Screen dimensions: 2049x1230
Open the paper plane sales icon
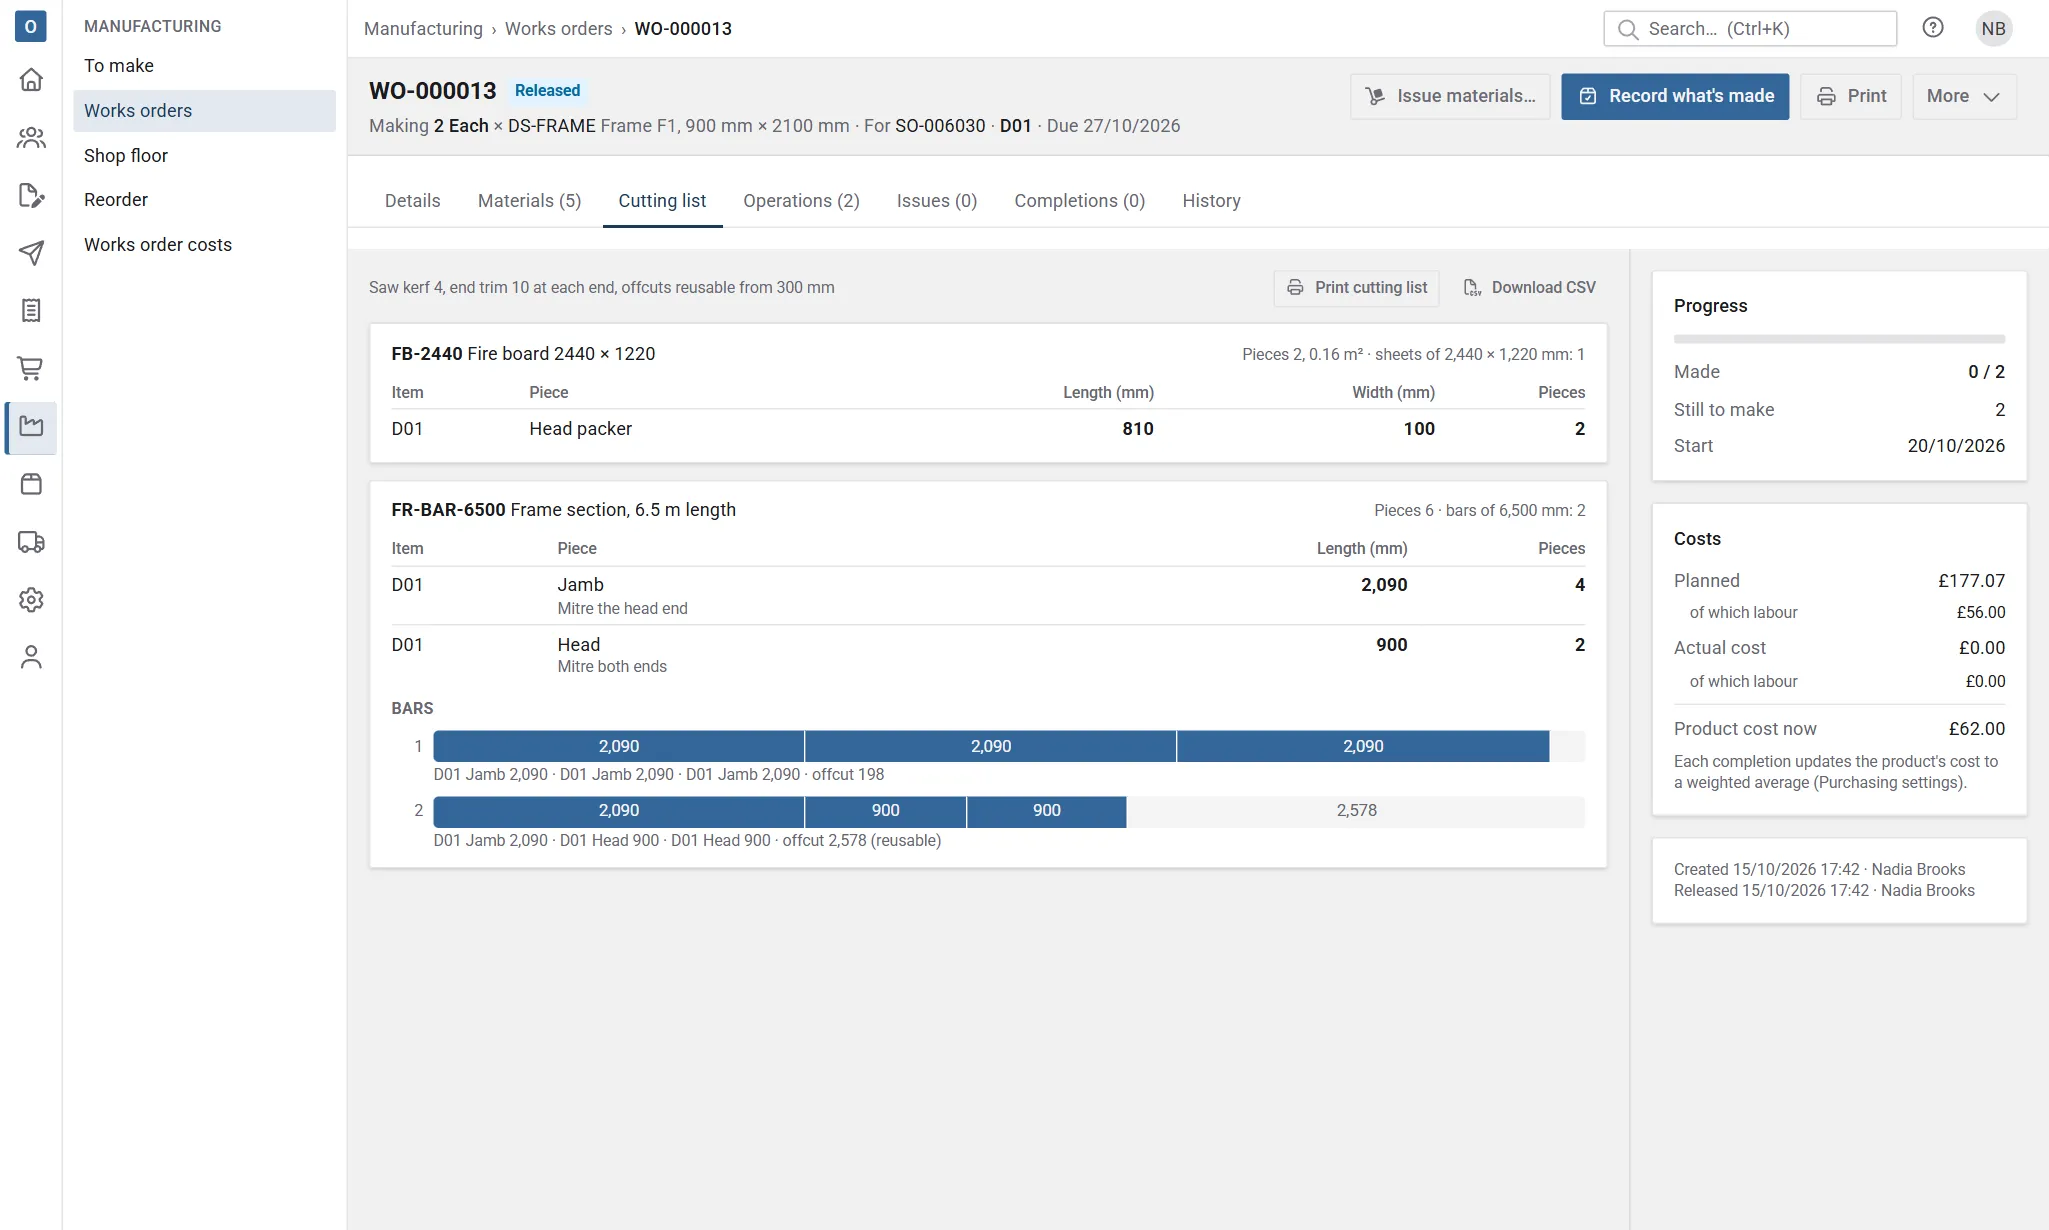31,253
